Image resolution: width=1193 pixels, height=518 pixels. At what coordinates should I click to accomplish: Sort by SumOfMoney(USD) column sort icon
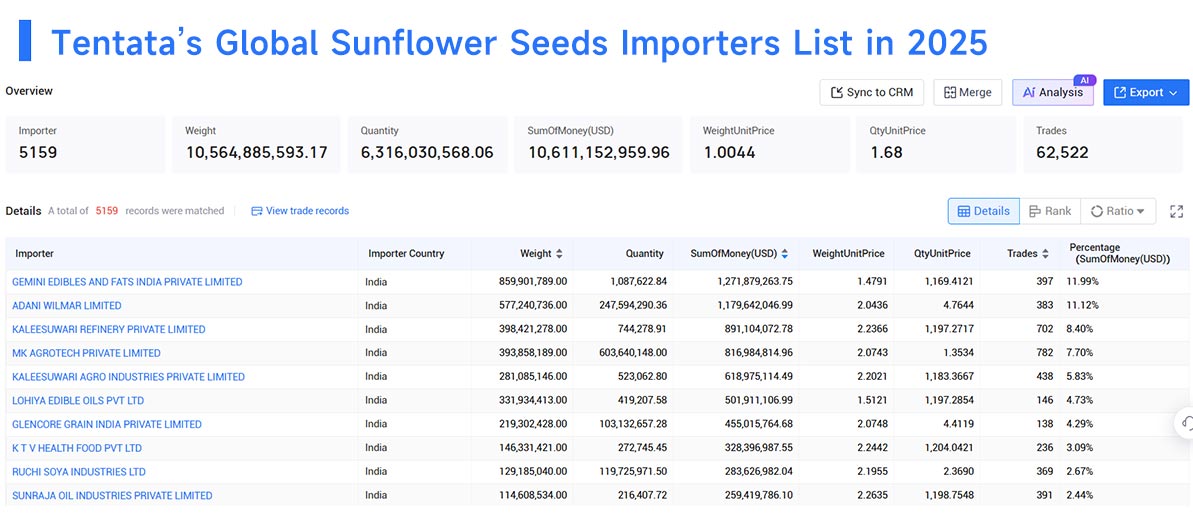click(x=784, y=253)
